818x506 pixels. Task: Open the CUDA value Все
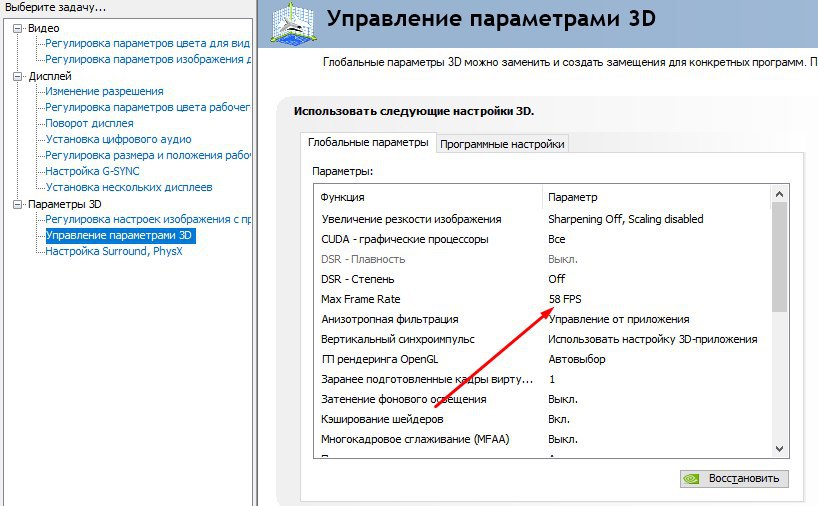tap(557, 239)
